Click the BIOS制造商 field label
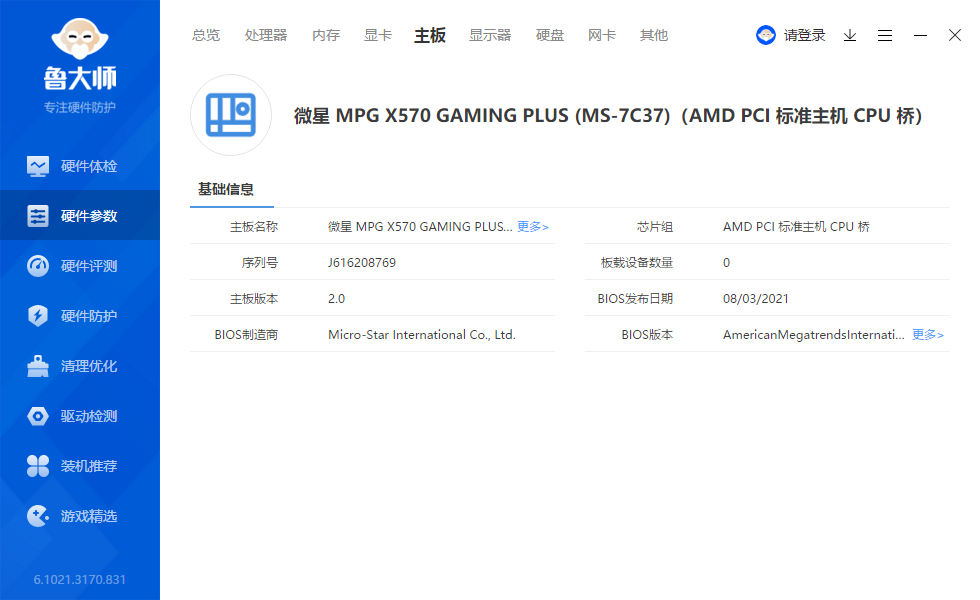This screenshot has width=980, height=600. pyautogui.click(x=246, y=335)
